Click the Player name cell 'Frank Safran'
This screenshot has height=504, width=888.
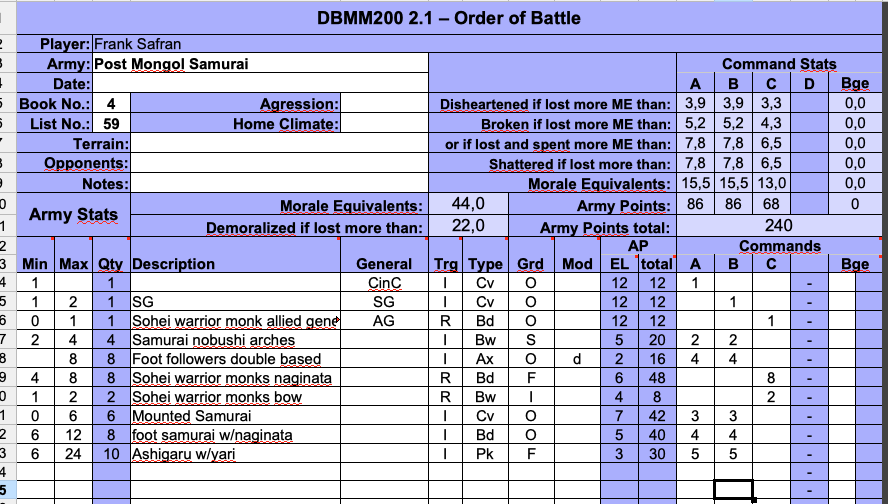[x=139, y=44]
